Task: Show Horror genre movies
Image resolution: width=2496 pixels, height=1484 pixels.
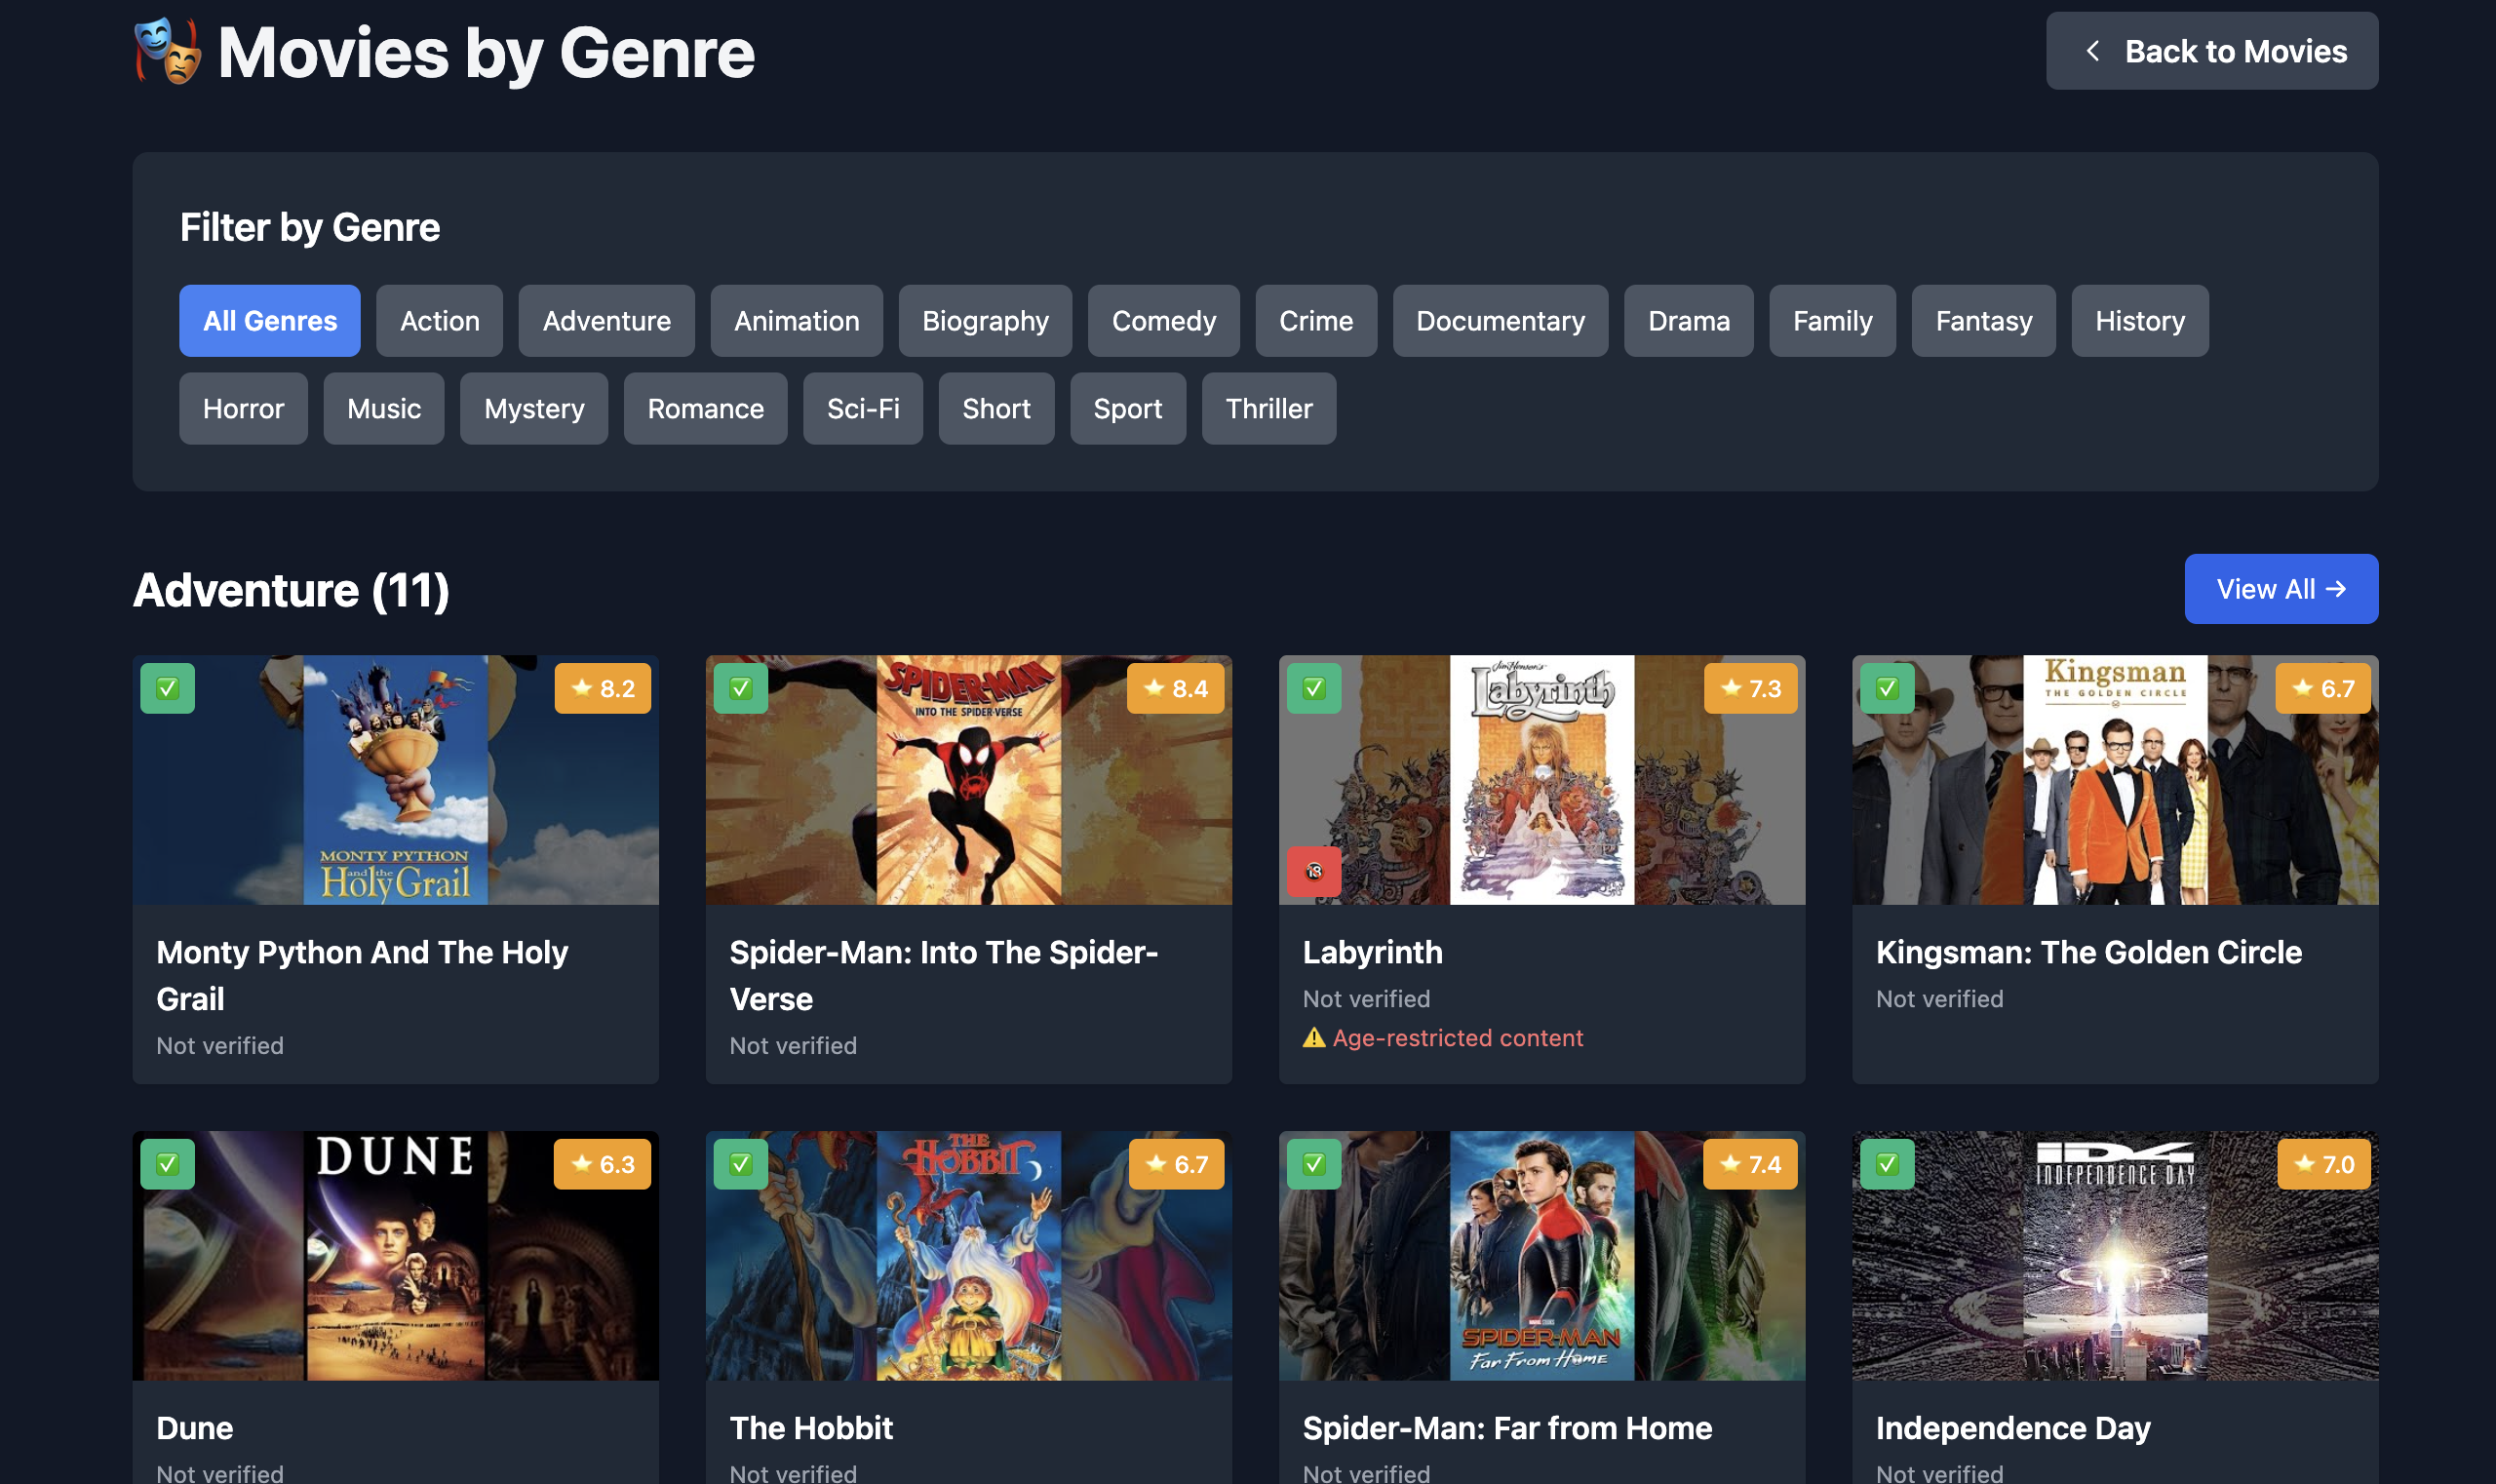Action: point(244,409)
